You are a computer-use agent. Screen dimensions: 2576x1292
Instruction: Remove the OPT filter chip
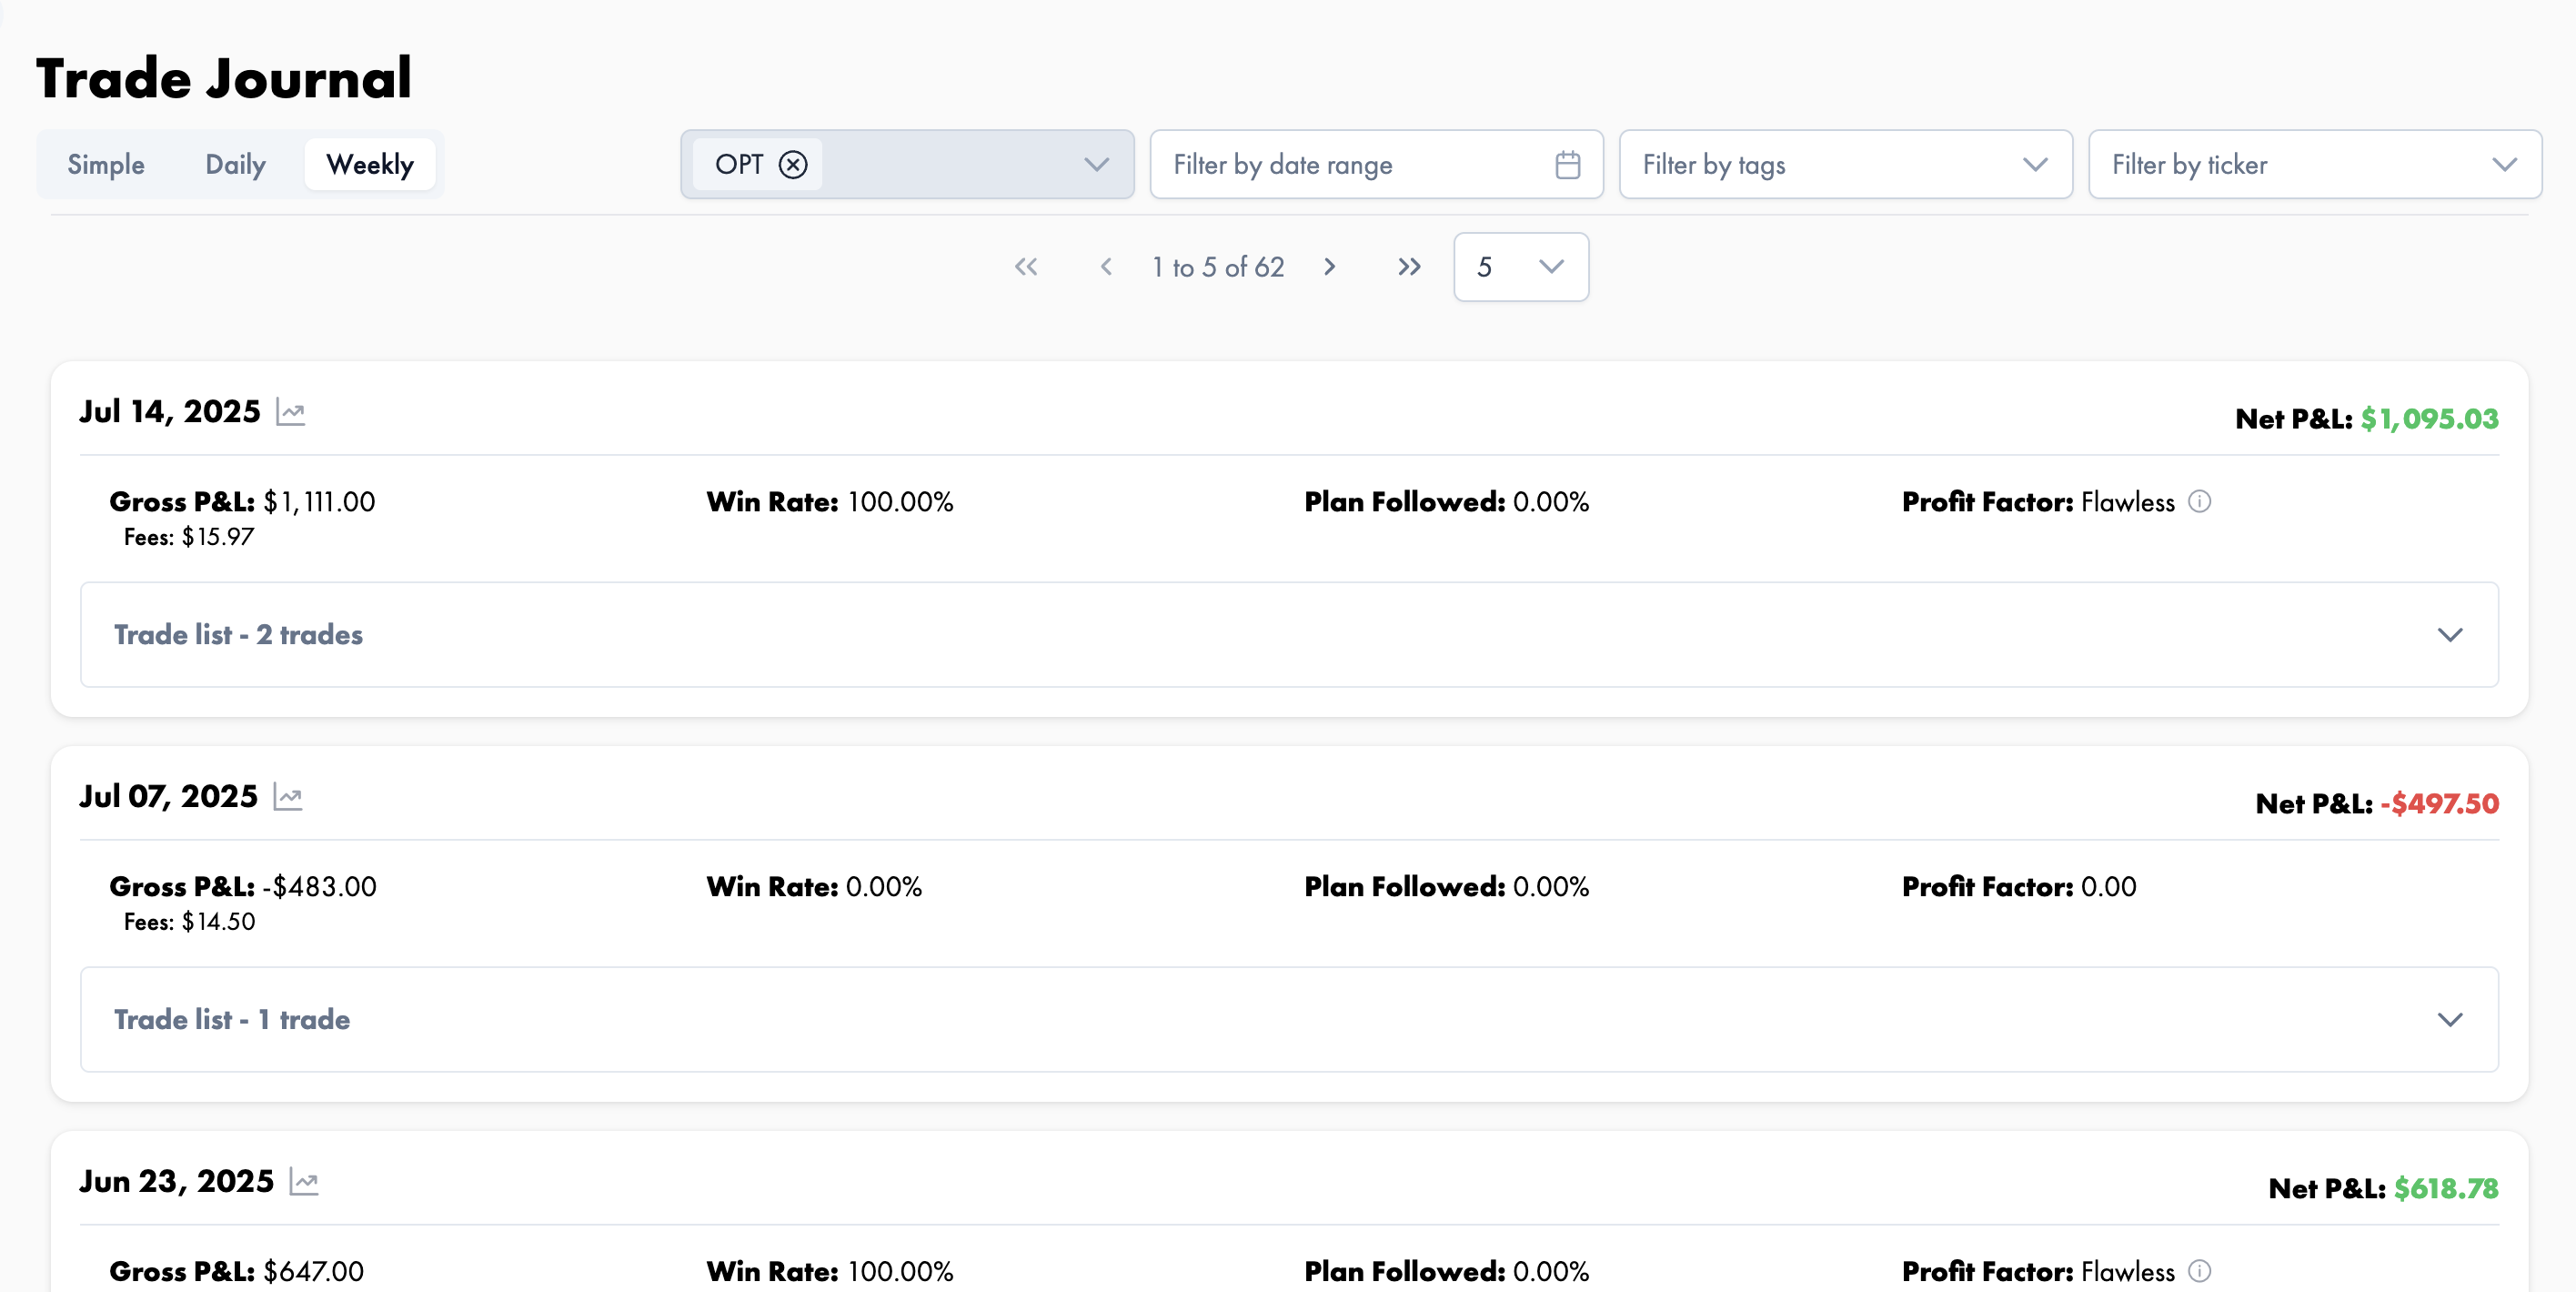(793, 164)
